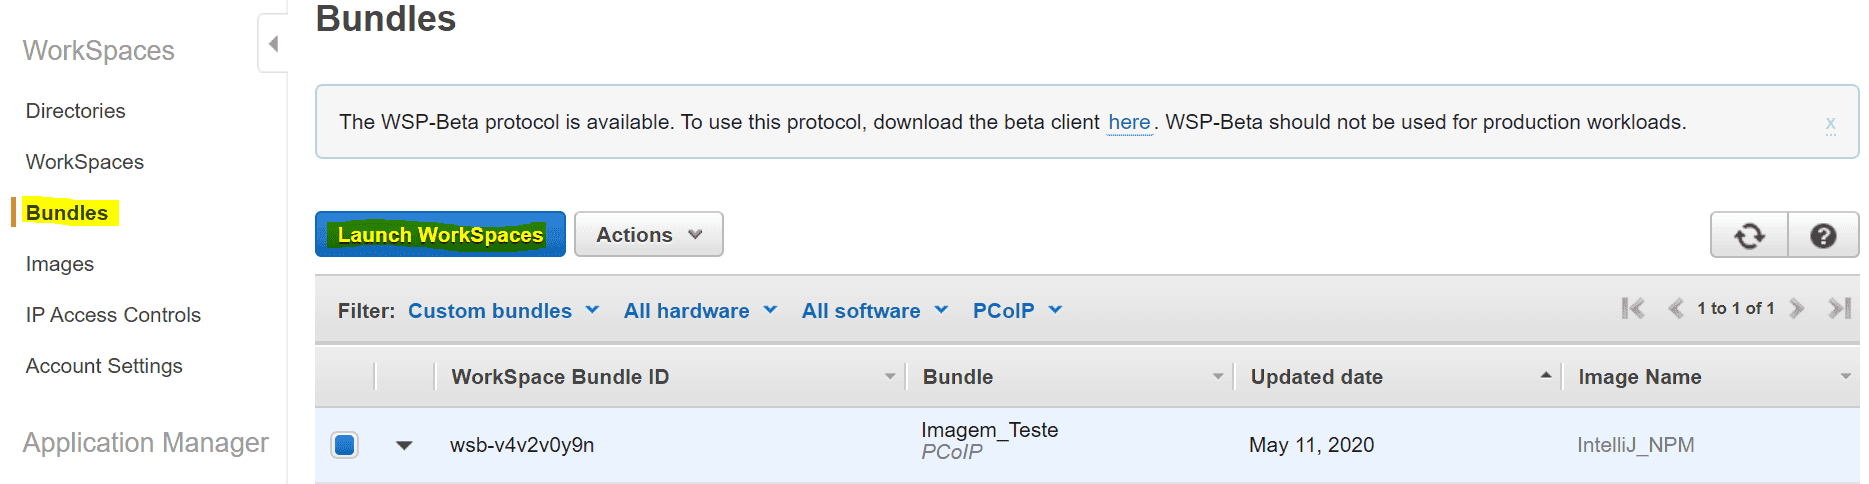Open the PCoIP protocol filter dropdown

(1017, 311)
